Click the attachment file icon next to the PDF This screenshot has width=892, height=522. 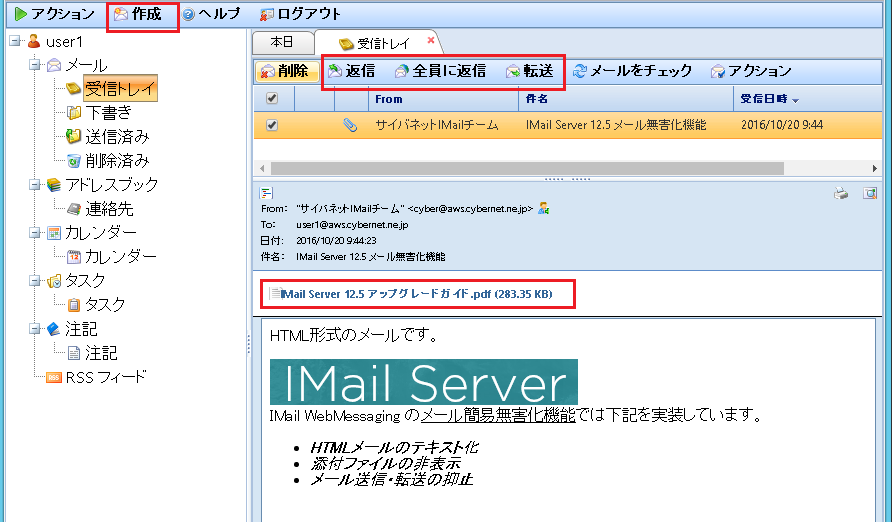point(275,293)
